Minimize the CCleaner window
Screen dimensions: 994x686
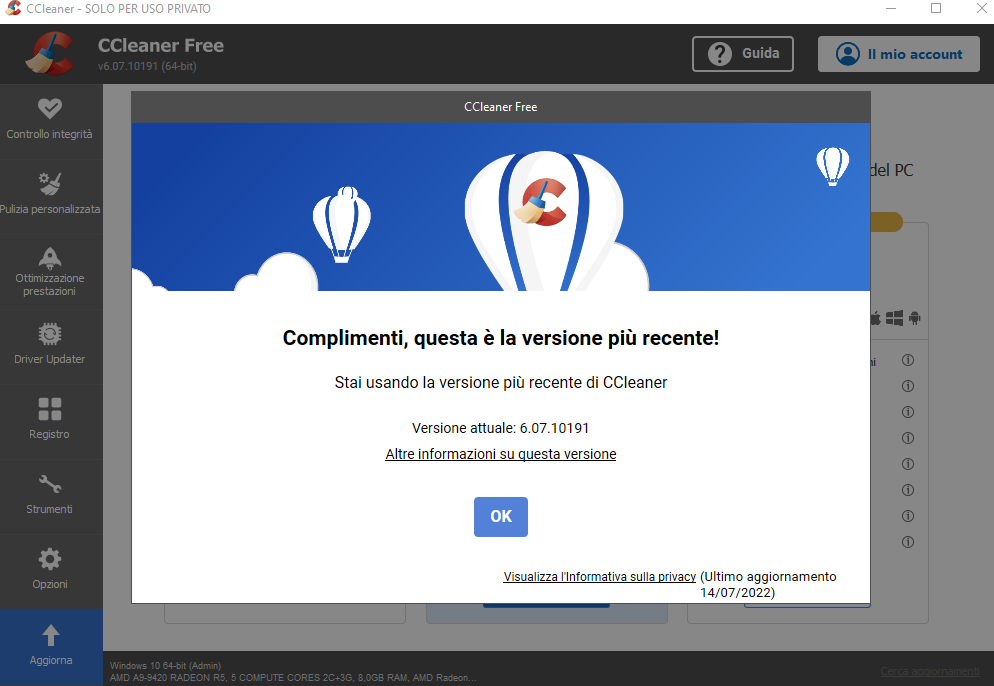pyautogui.click(x=891, y=8)
